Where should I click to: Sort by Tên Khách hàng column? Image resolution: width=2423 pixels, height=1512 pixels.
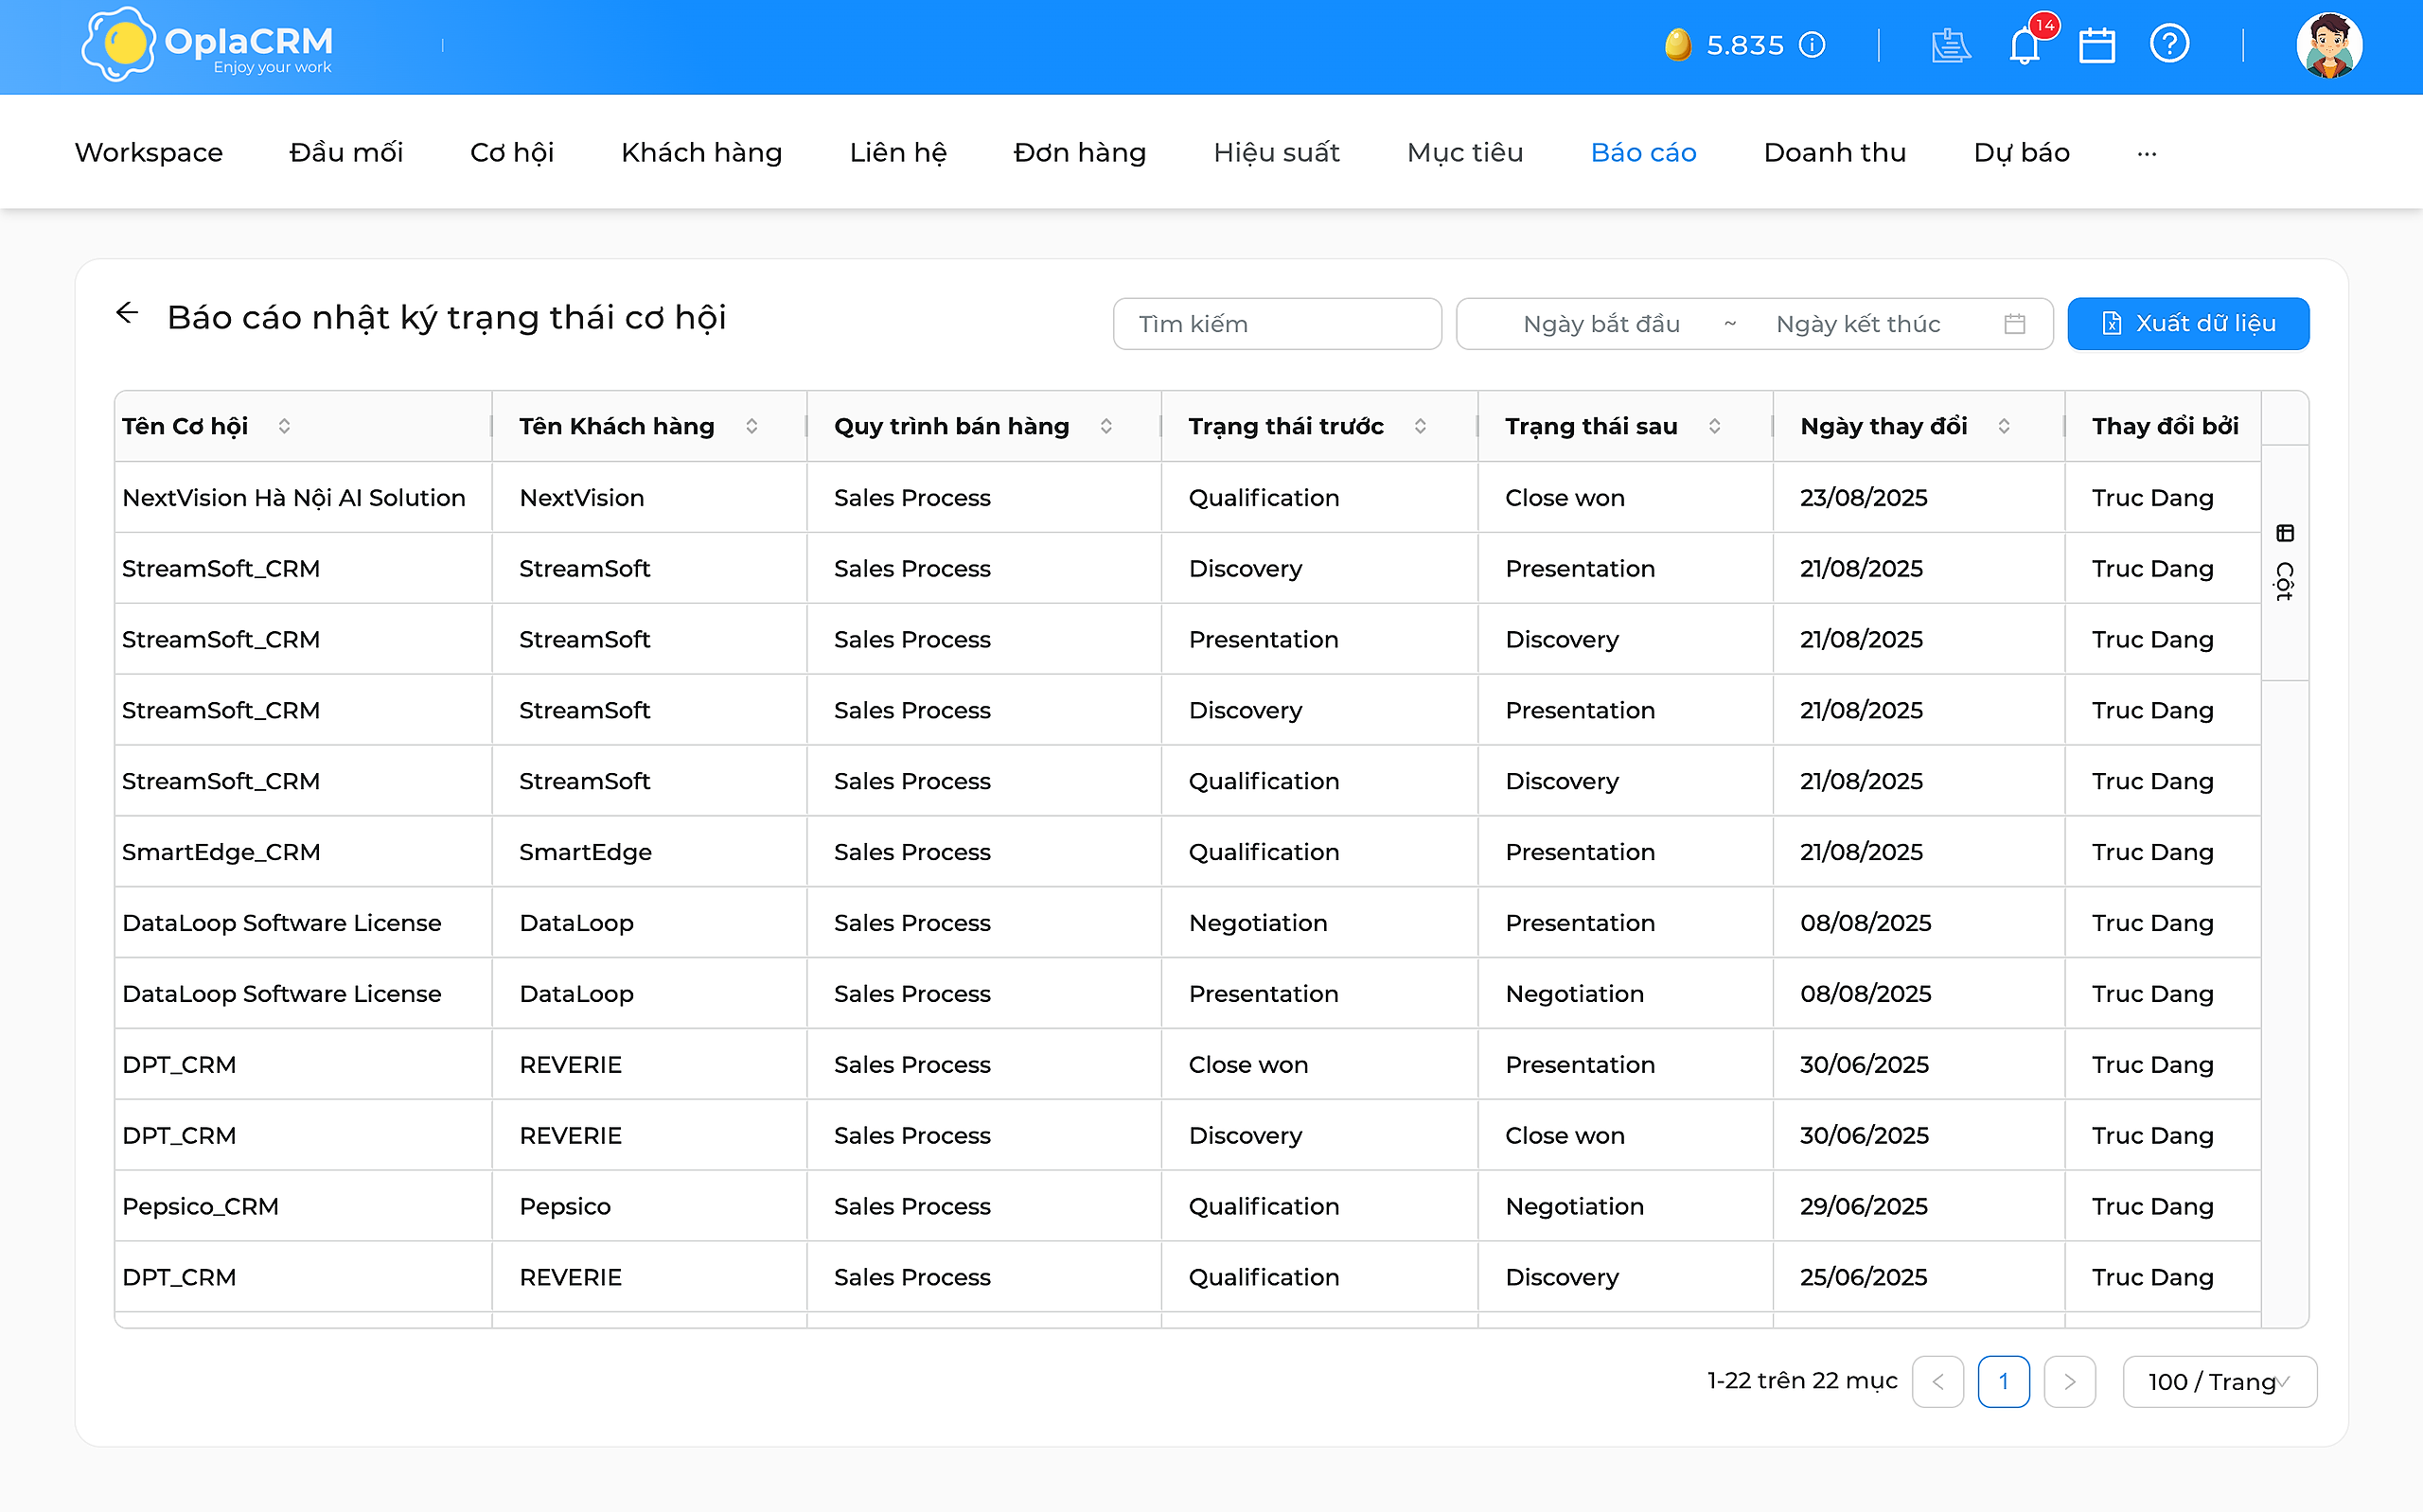pyautogui.click(x=751, y=426)
